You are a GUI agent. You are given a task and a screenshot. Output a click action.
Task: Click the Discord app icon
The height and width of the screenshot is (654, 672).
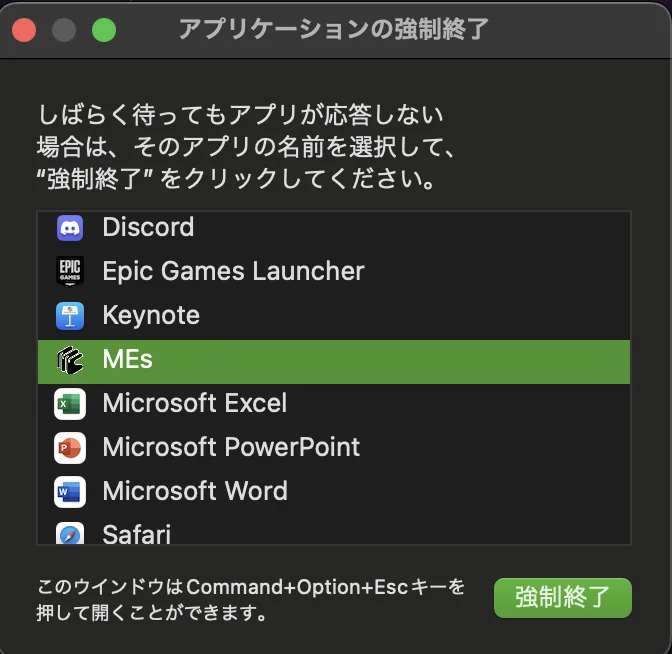tap(70, 228)
